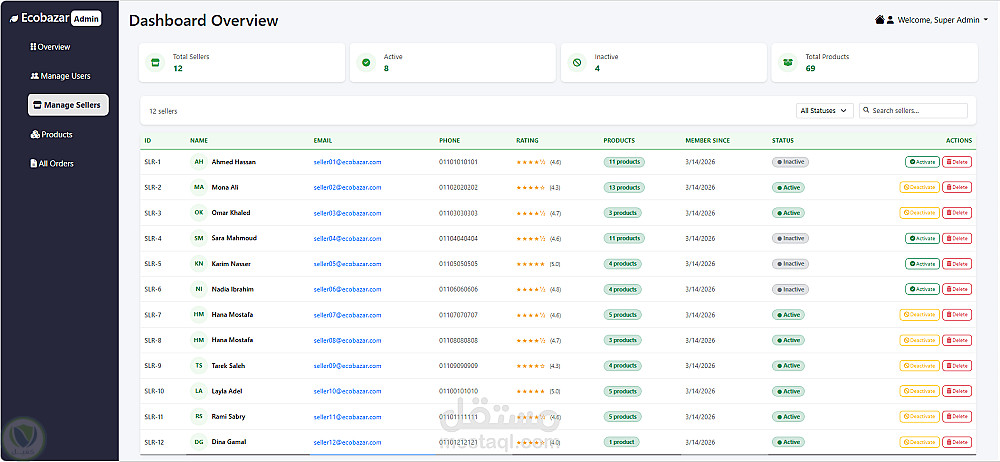
Task: Delete seller Mona Ali
Action: [957, 188]
